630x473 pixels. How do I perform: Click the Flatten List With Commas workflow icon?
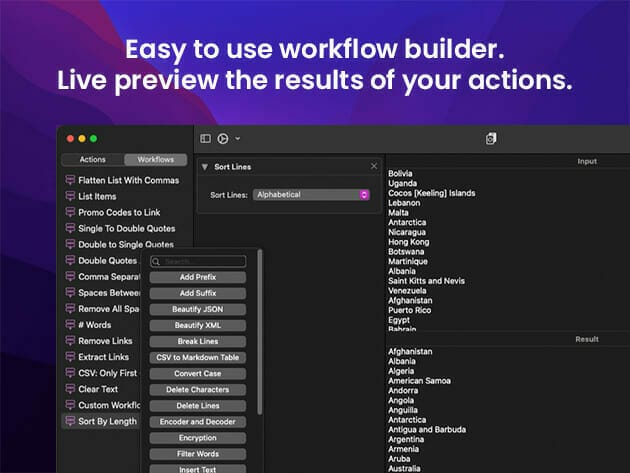(x=69, y=181)
